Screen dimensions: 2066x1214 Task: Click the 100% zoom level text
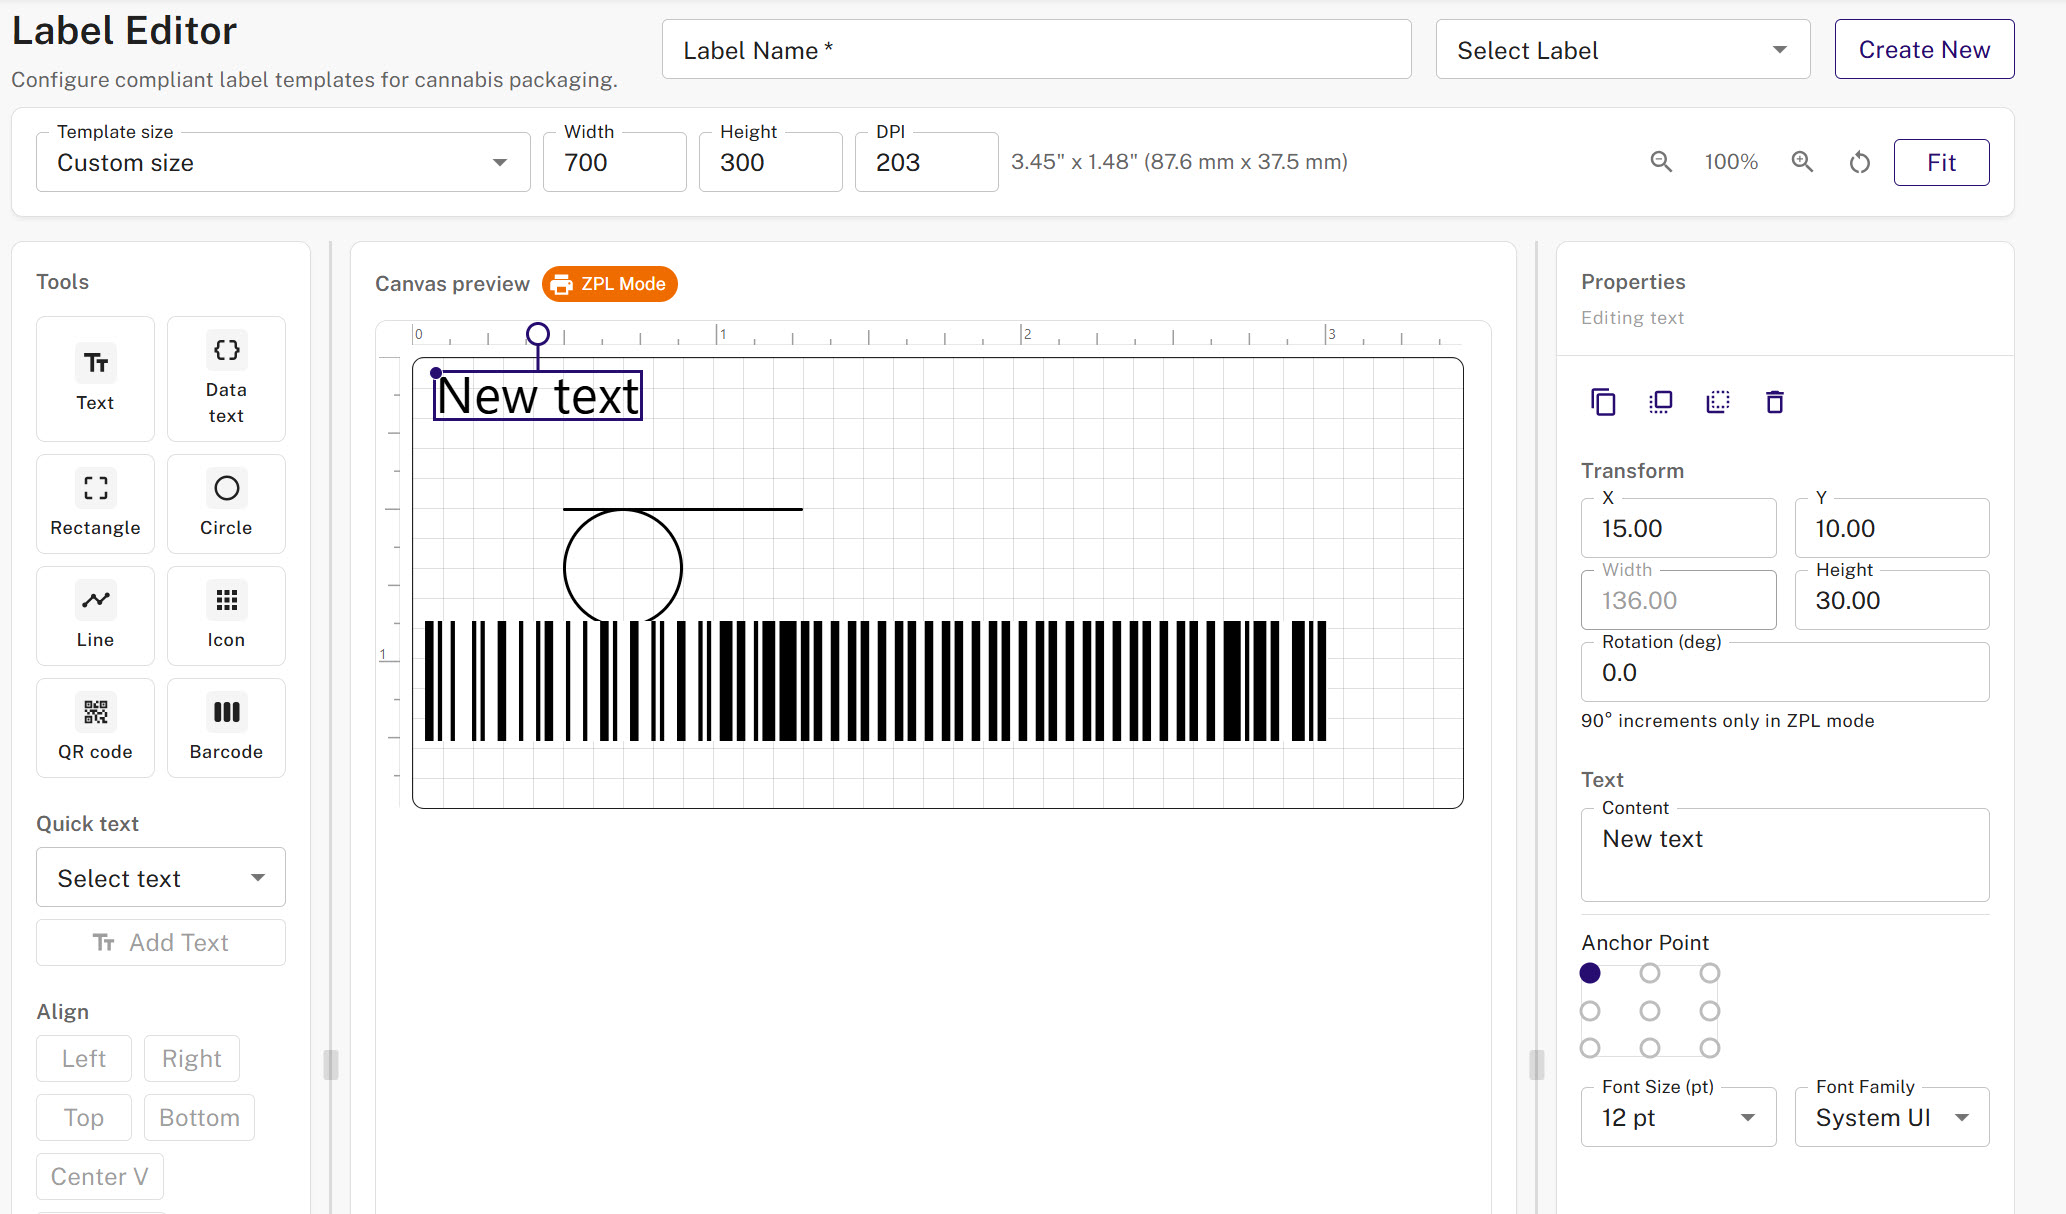(x=1731, y=162)
